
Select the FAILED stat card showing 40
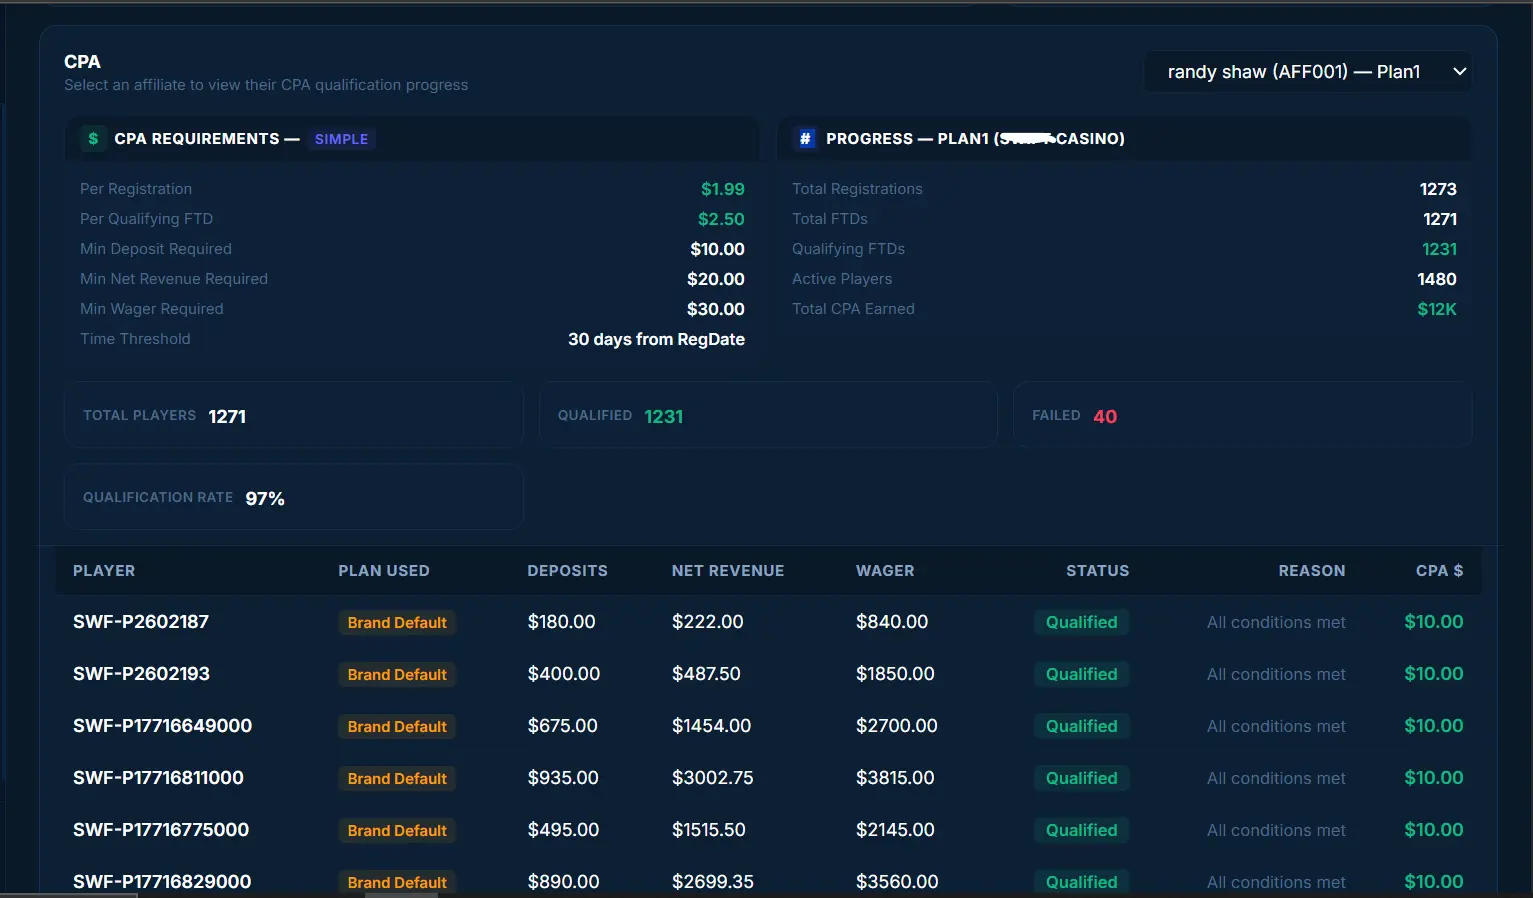1242,415
